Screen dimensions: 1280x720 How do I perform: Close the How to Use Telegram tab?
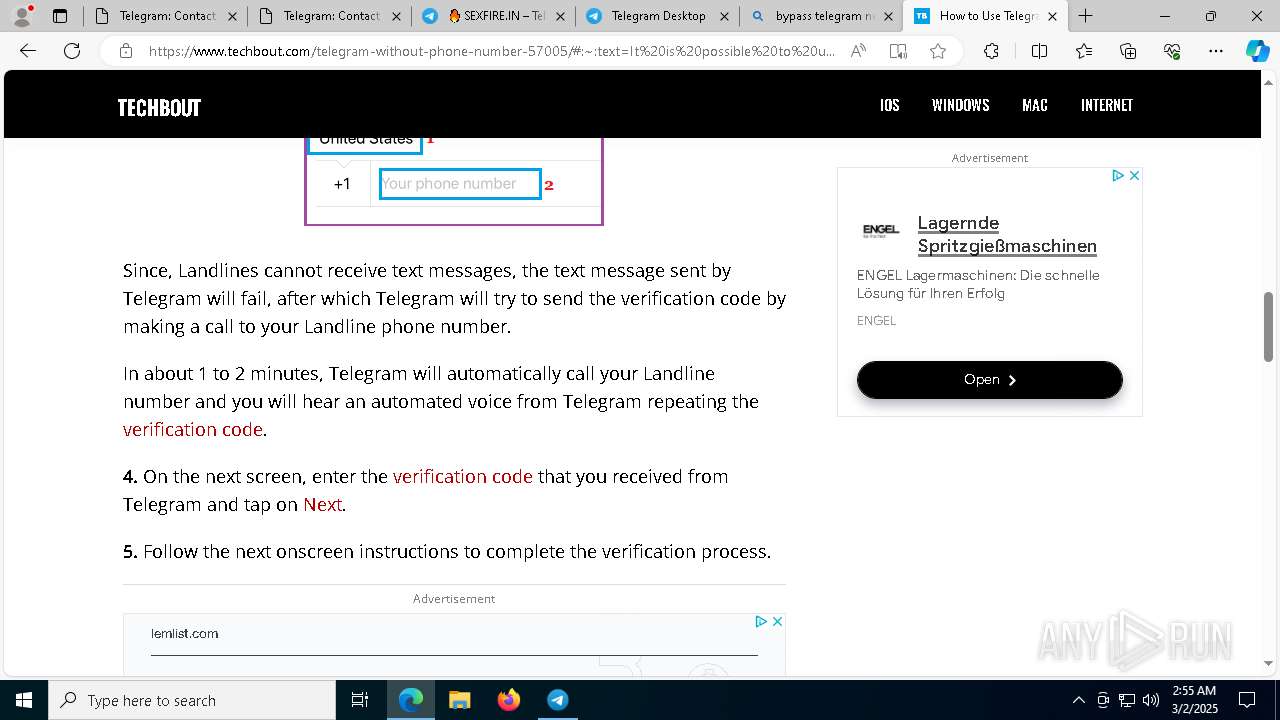pyautogui.click(x=1052, y=16)
